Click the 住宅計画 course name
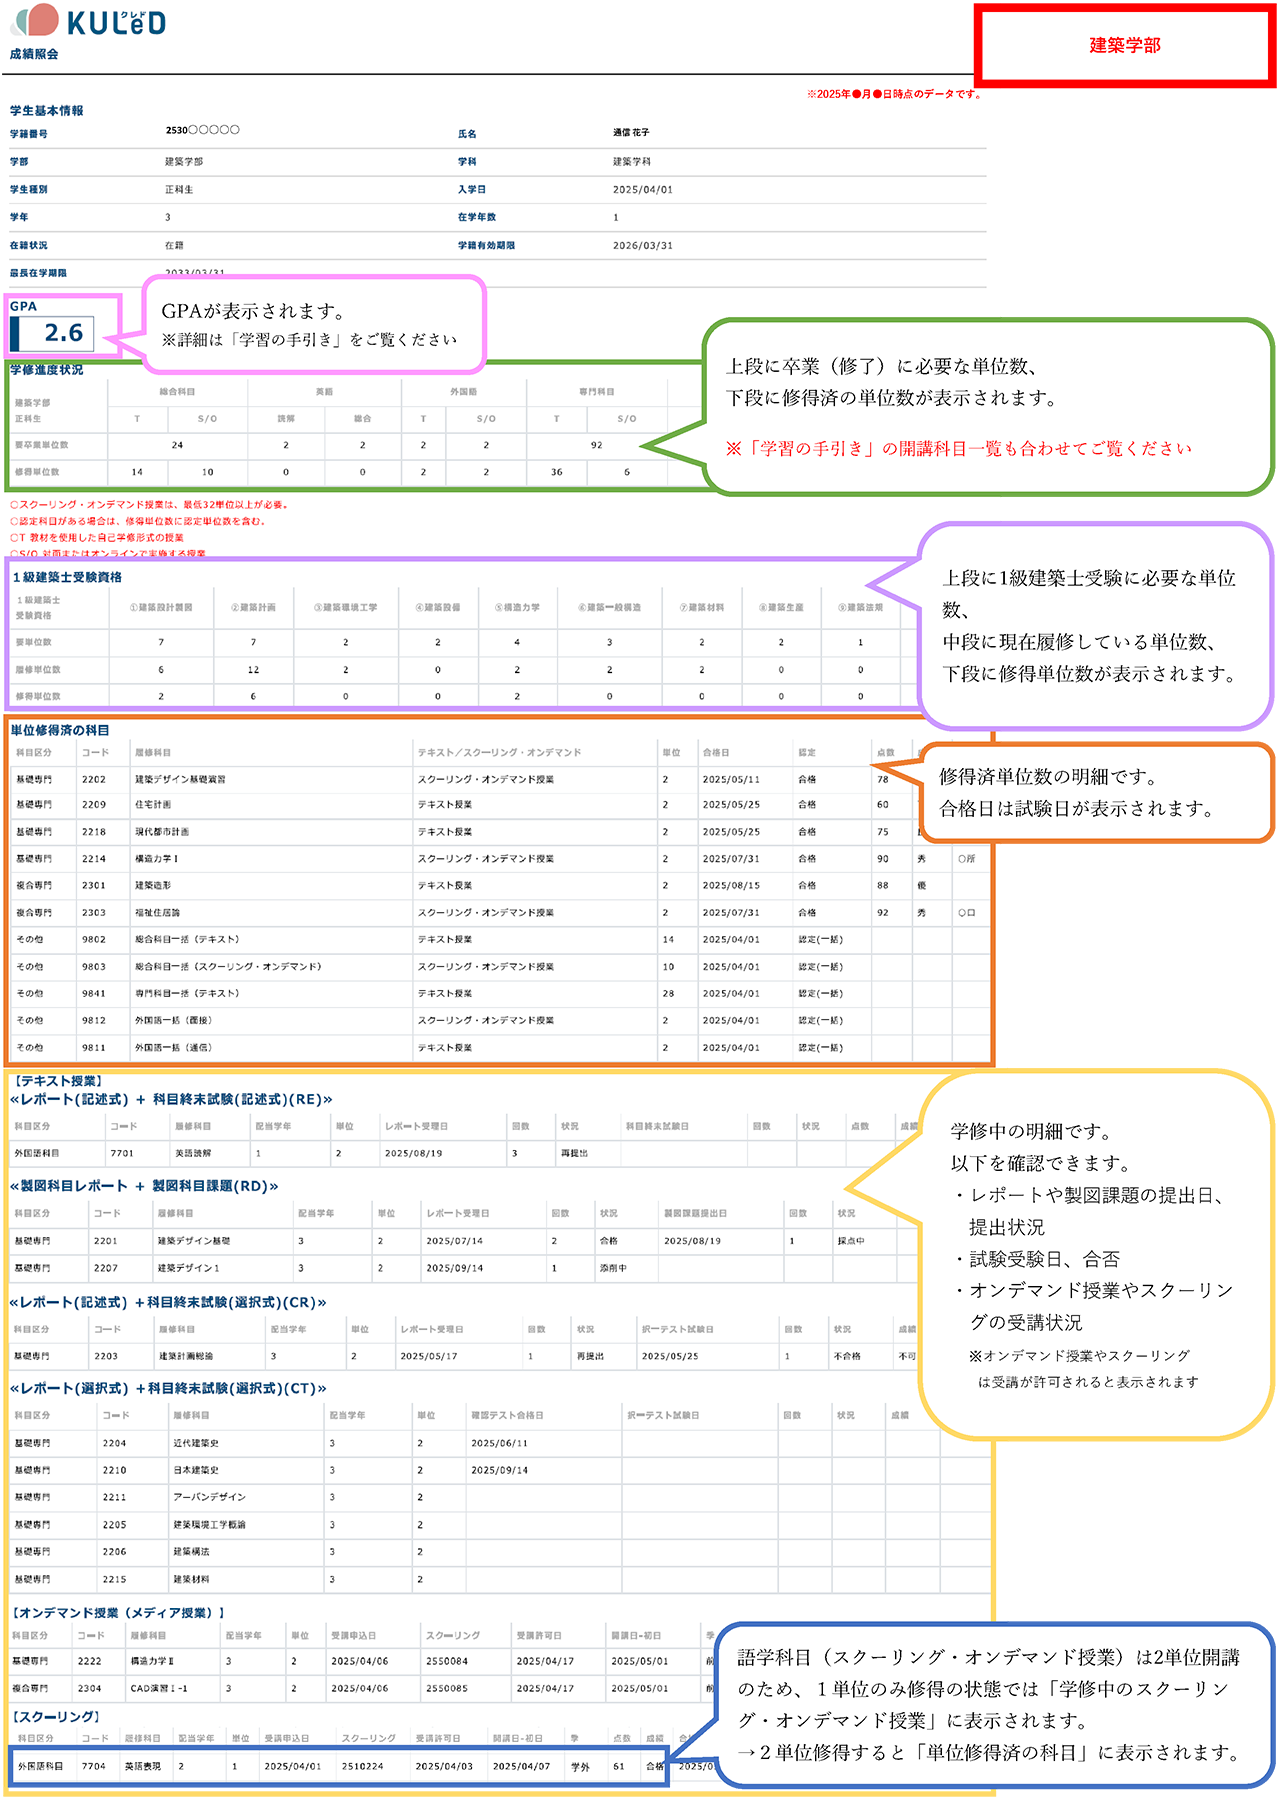This screenshot has height=1800, width=1280. click(153, 805)
